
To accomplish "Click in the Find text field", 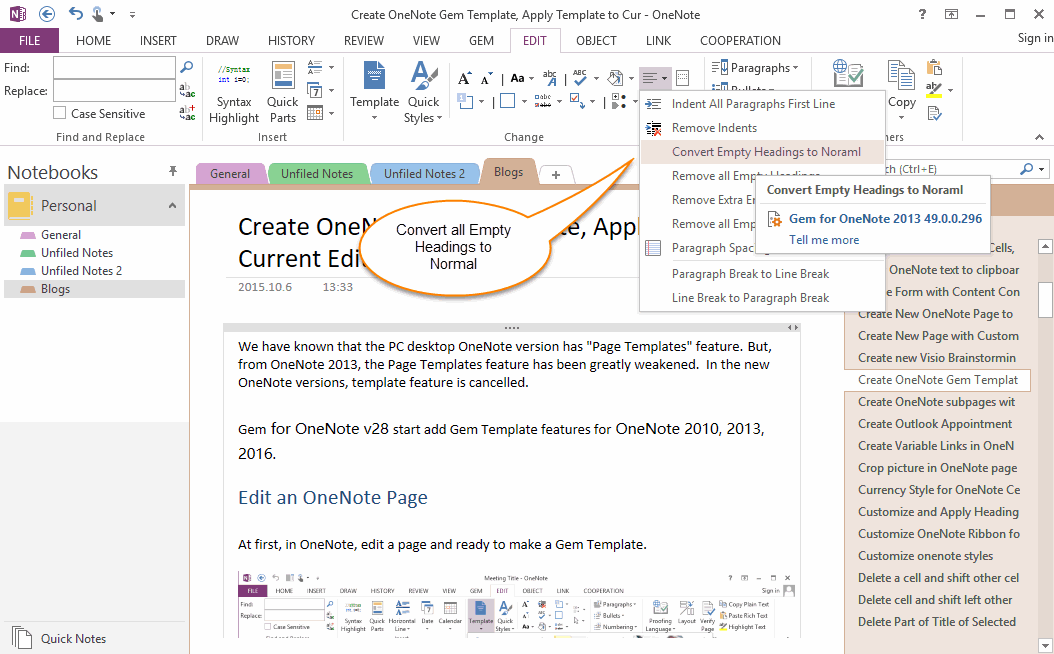I will click(x=114, y=67).
